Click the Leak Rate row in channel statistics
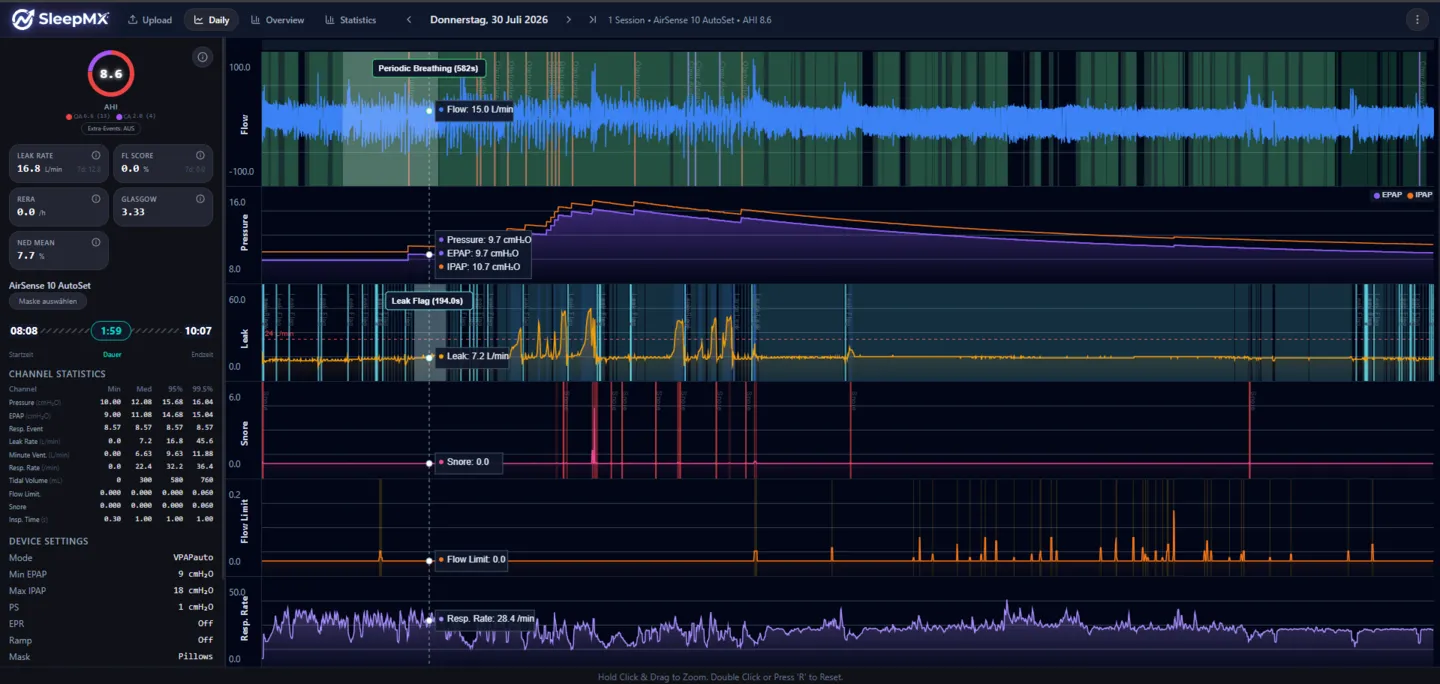This screenshot has height=684, width=1440. [110, 440]
